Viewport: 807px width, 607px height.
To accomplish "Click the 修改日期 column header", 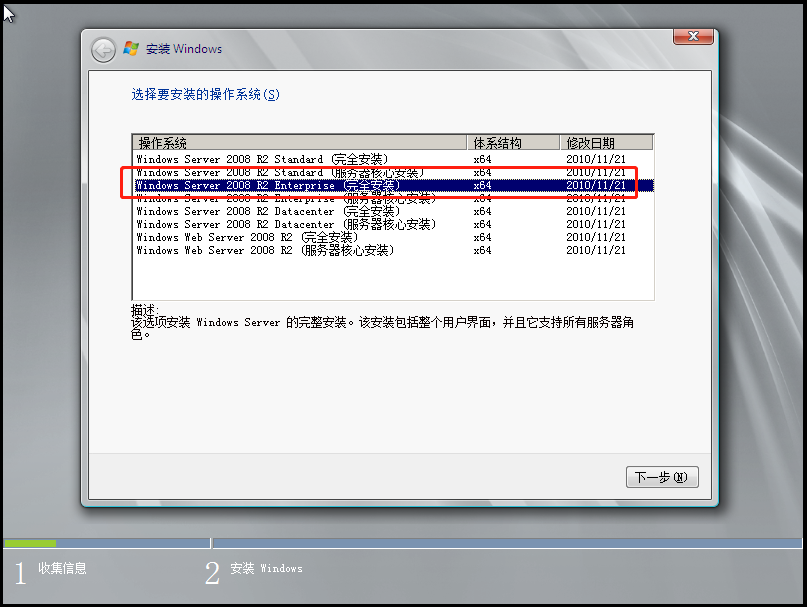I will pos(606,143).
